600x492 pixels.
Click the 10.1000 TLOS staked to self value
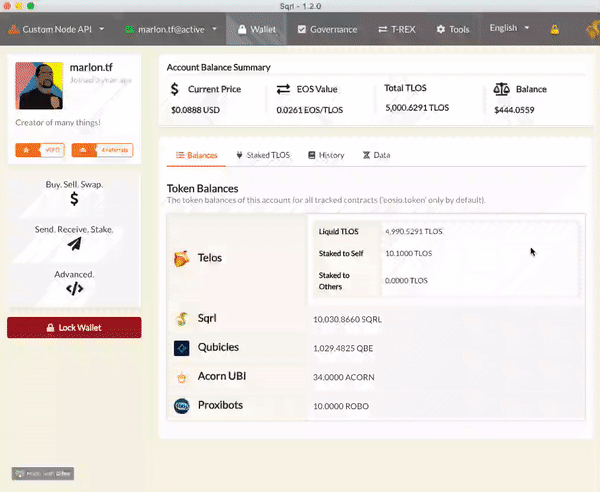click(408, 253)
